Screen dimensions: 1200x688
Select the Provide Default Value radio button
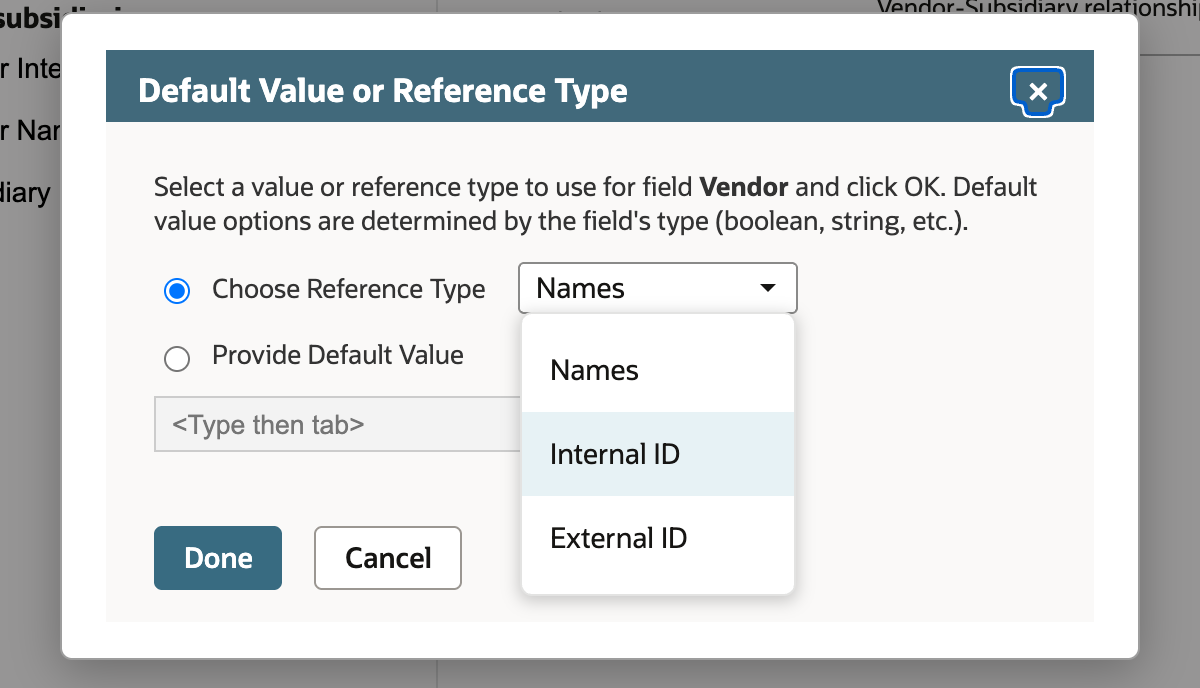point(177,358)
